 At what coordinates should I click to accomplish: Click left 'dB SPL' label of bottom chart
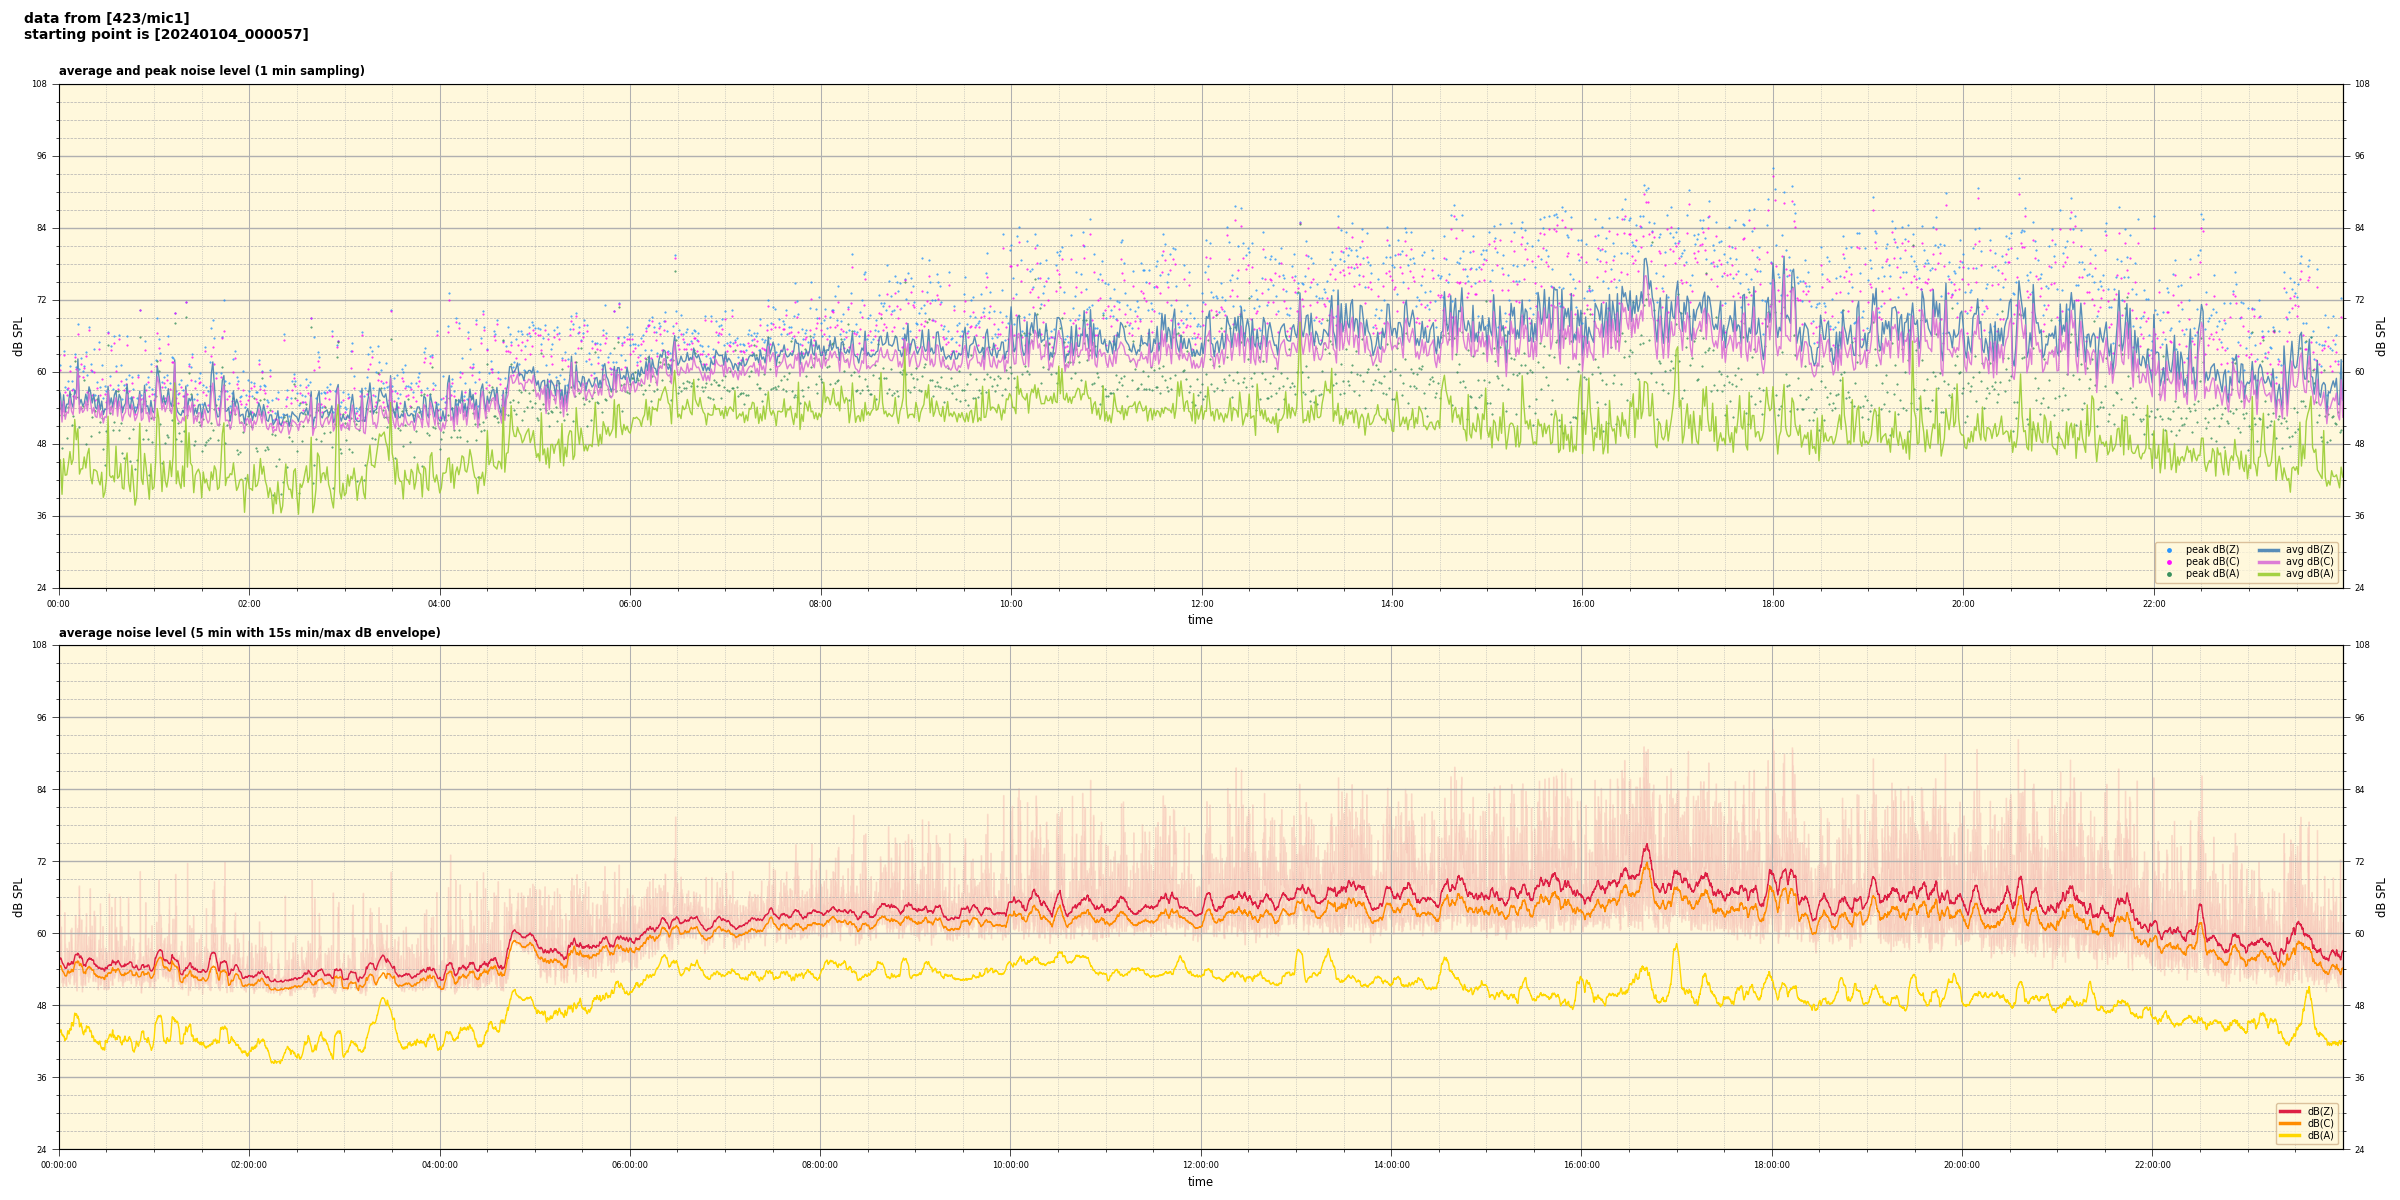coord(18,897)
